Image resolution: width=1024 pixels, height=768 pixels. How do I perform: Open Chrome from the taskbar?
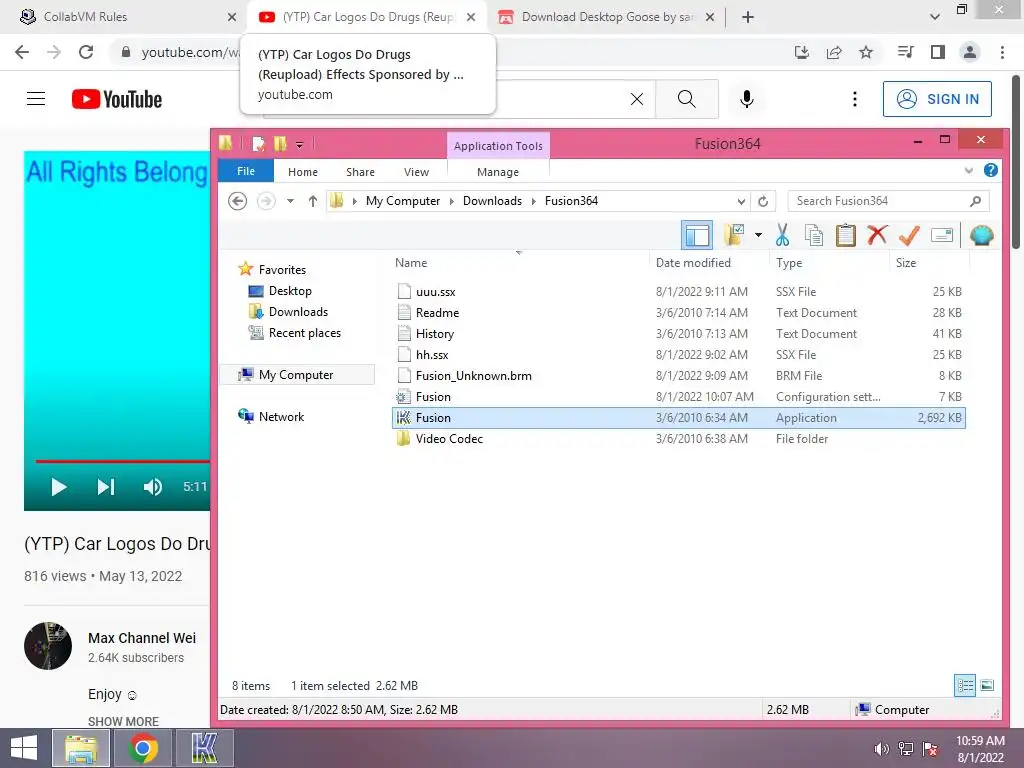click(143, 748)
